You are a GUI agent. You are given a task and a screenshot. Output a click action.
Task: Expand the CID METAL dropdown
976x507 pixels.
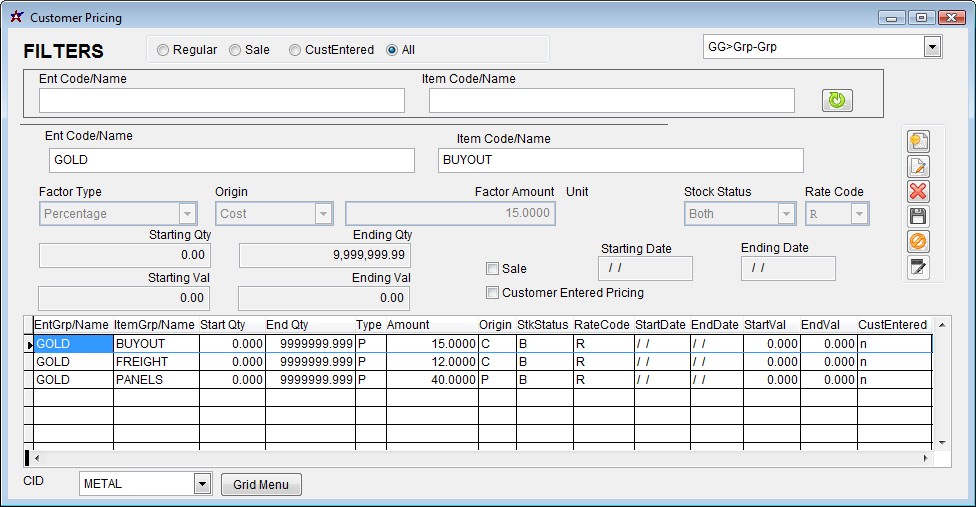pos(202,484)
